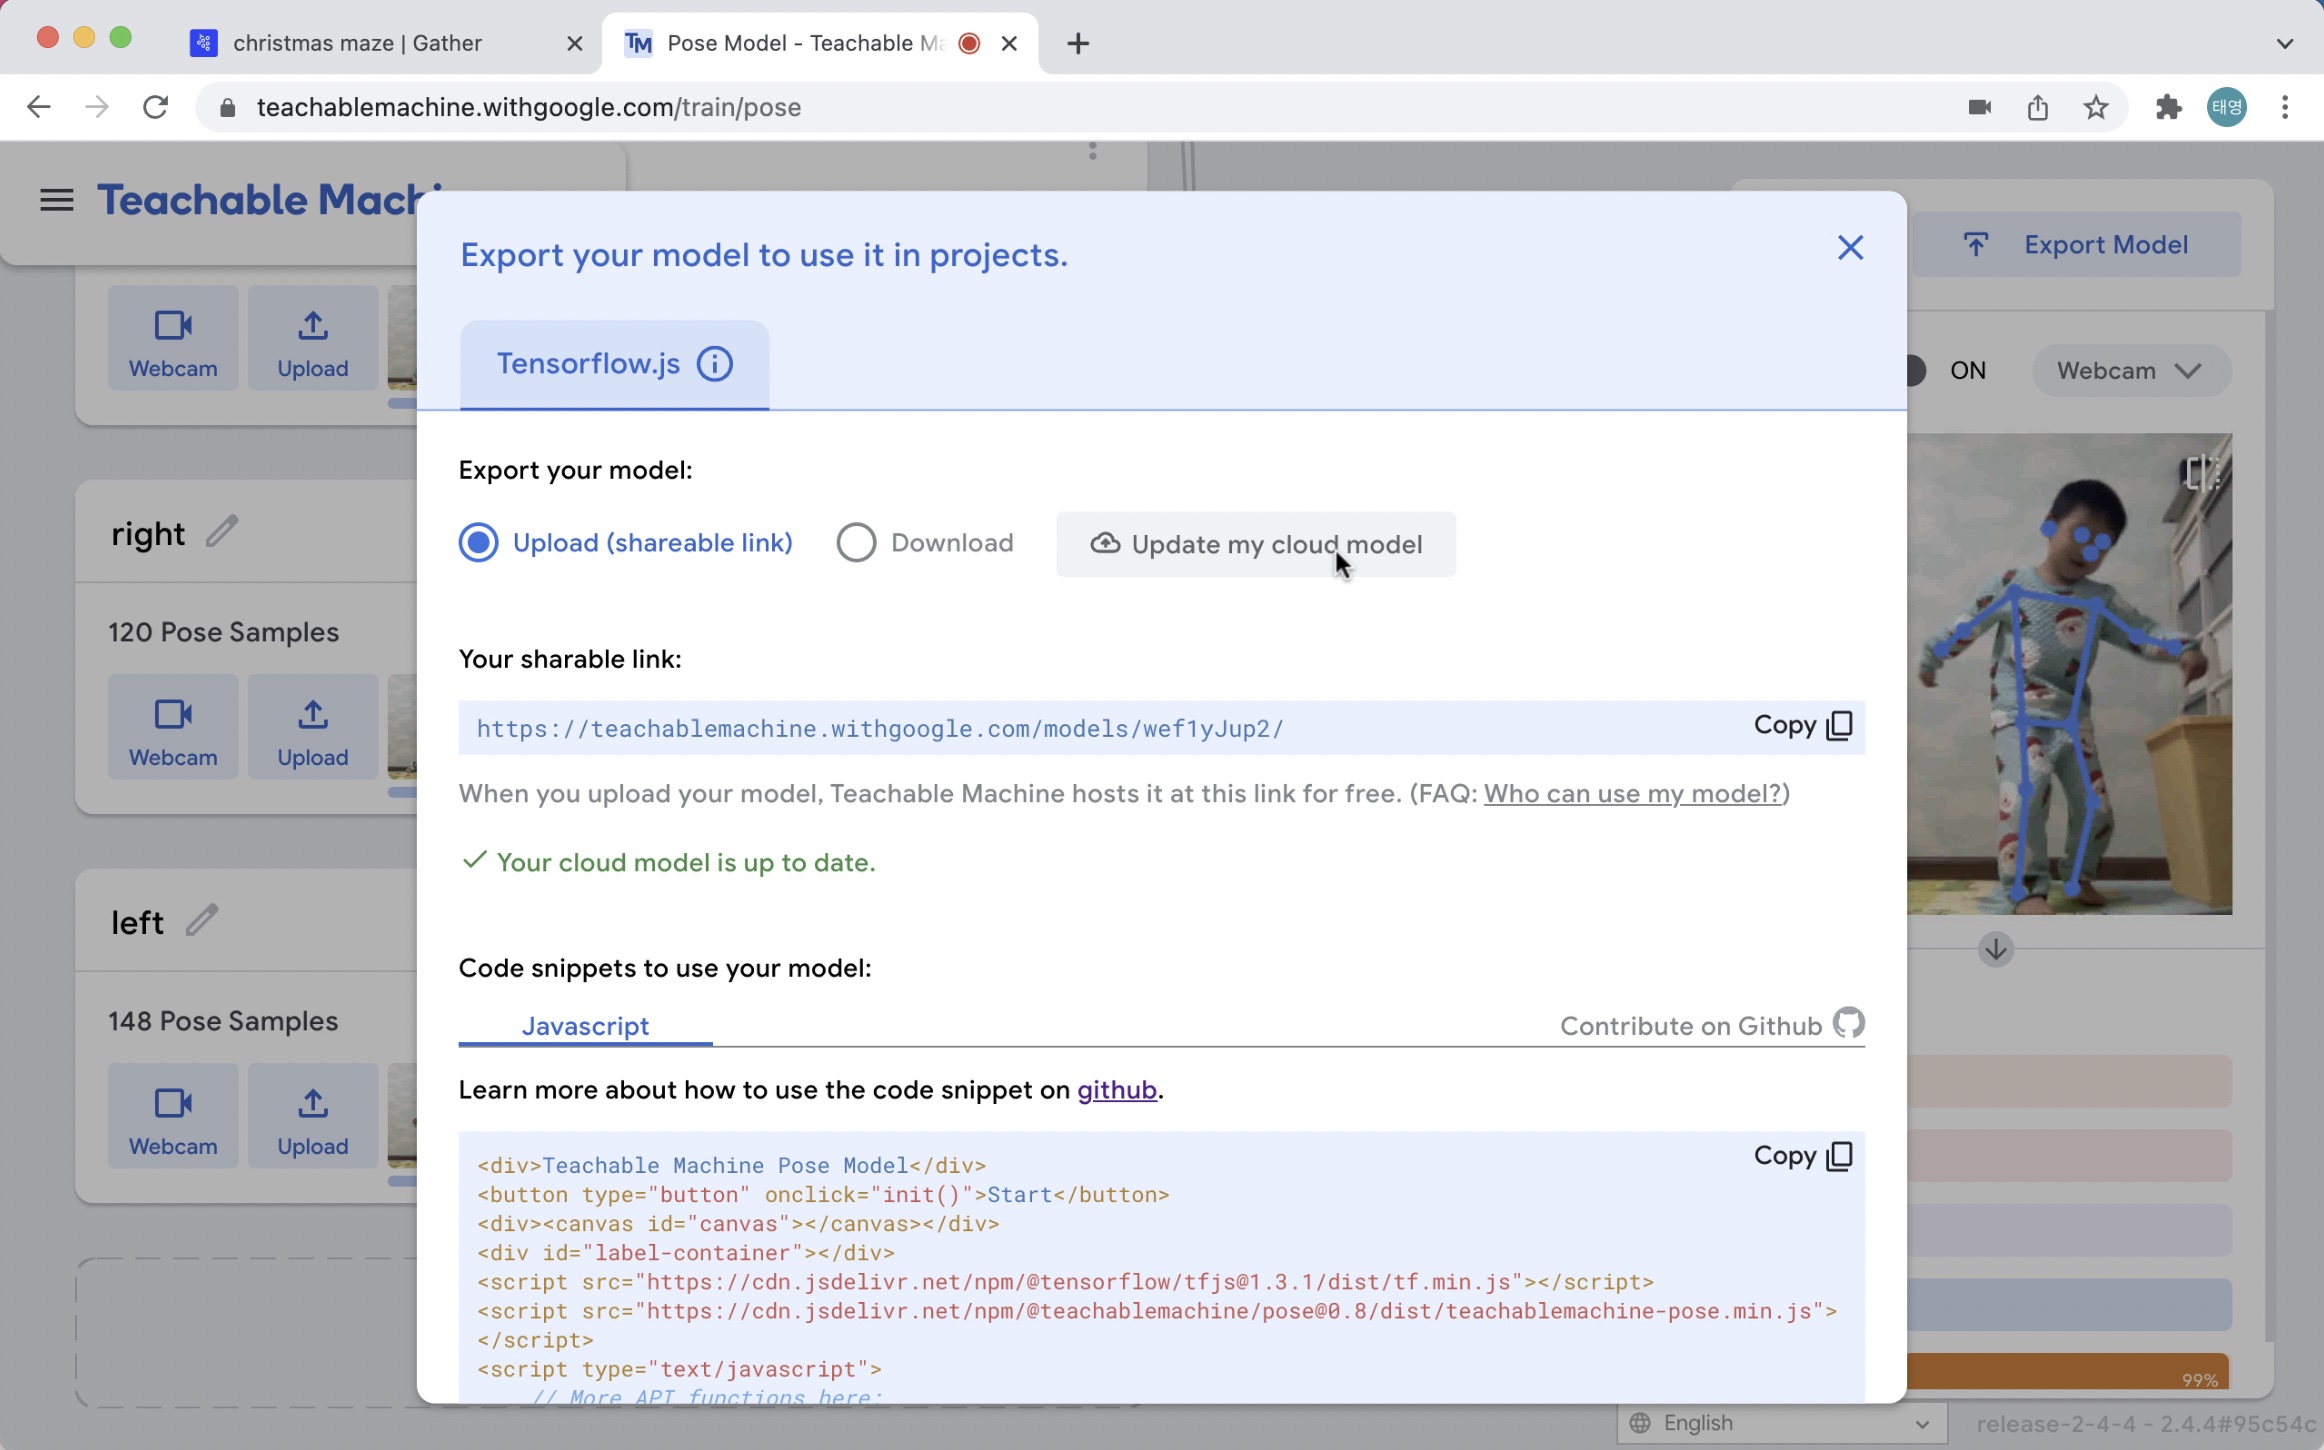This screenshot has width=2324, height=1450.
Task: Copy the Javascript code snippet
Action: (x=1800, y=1156)
